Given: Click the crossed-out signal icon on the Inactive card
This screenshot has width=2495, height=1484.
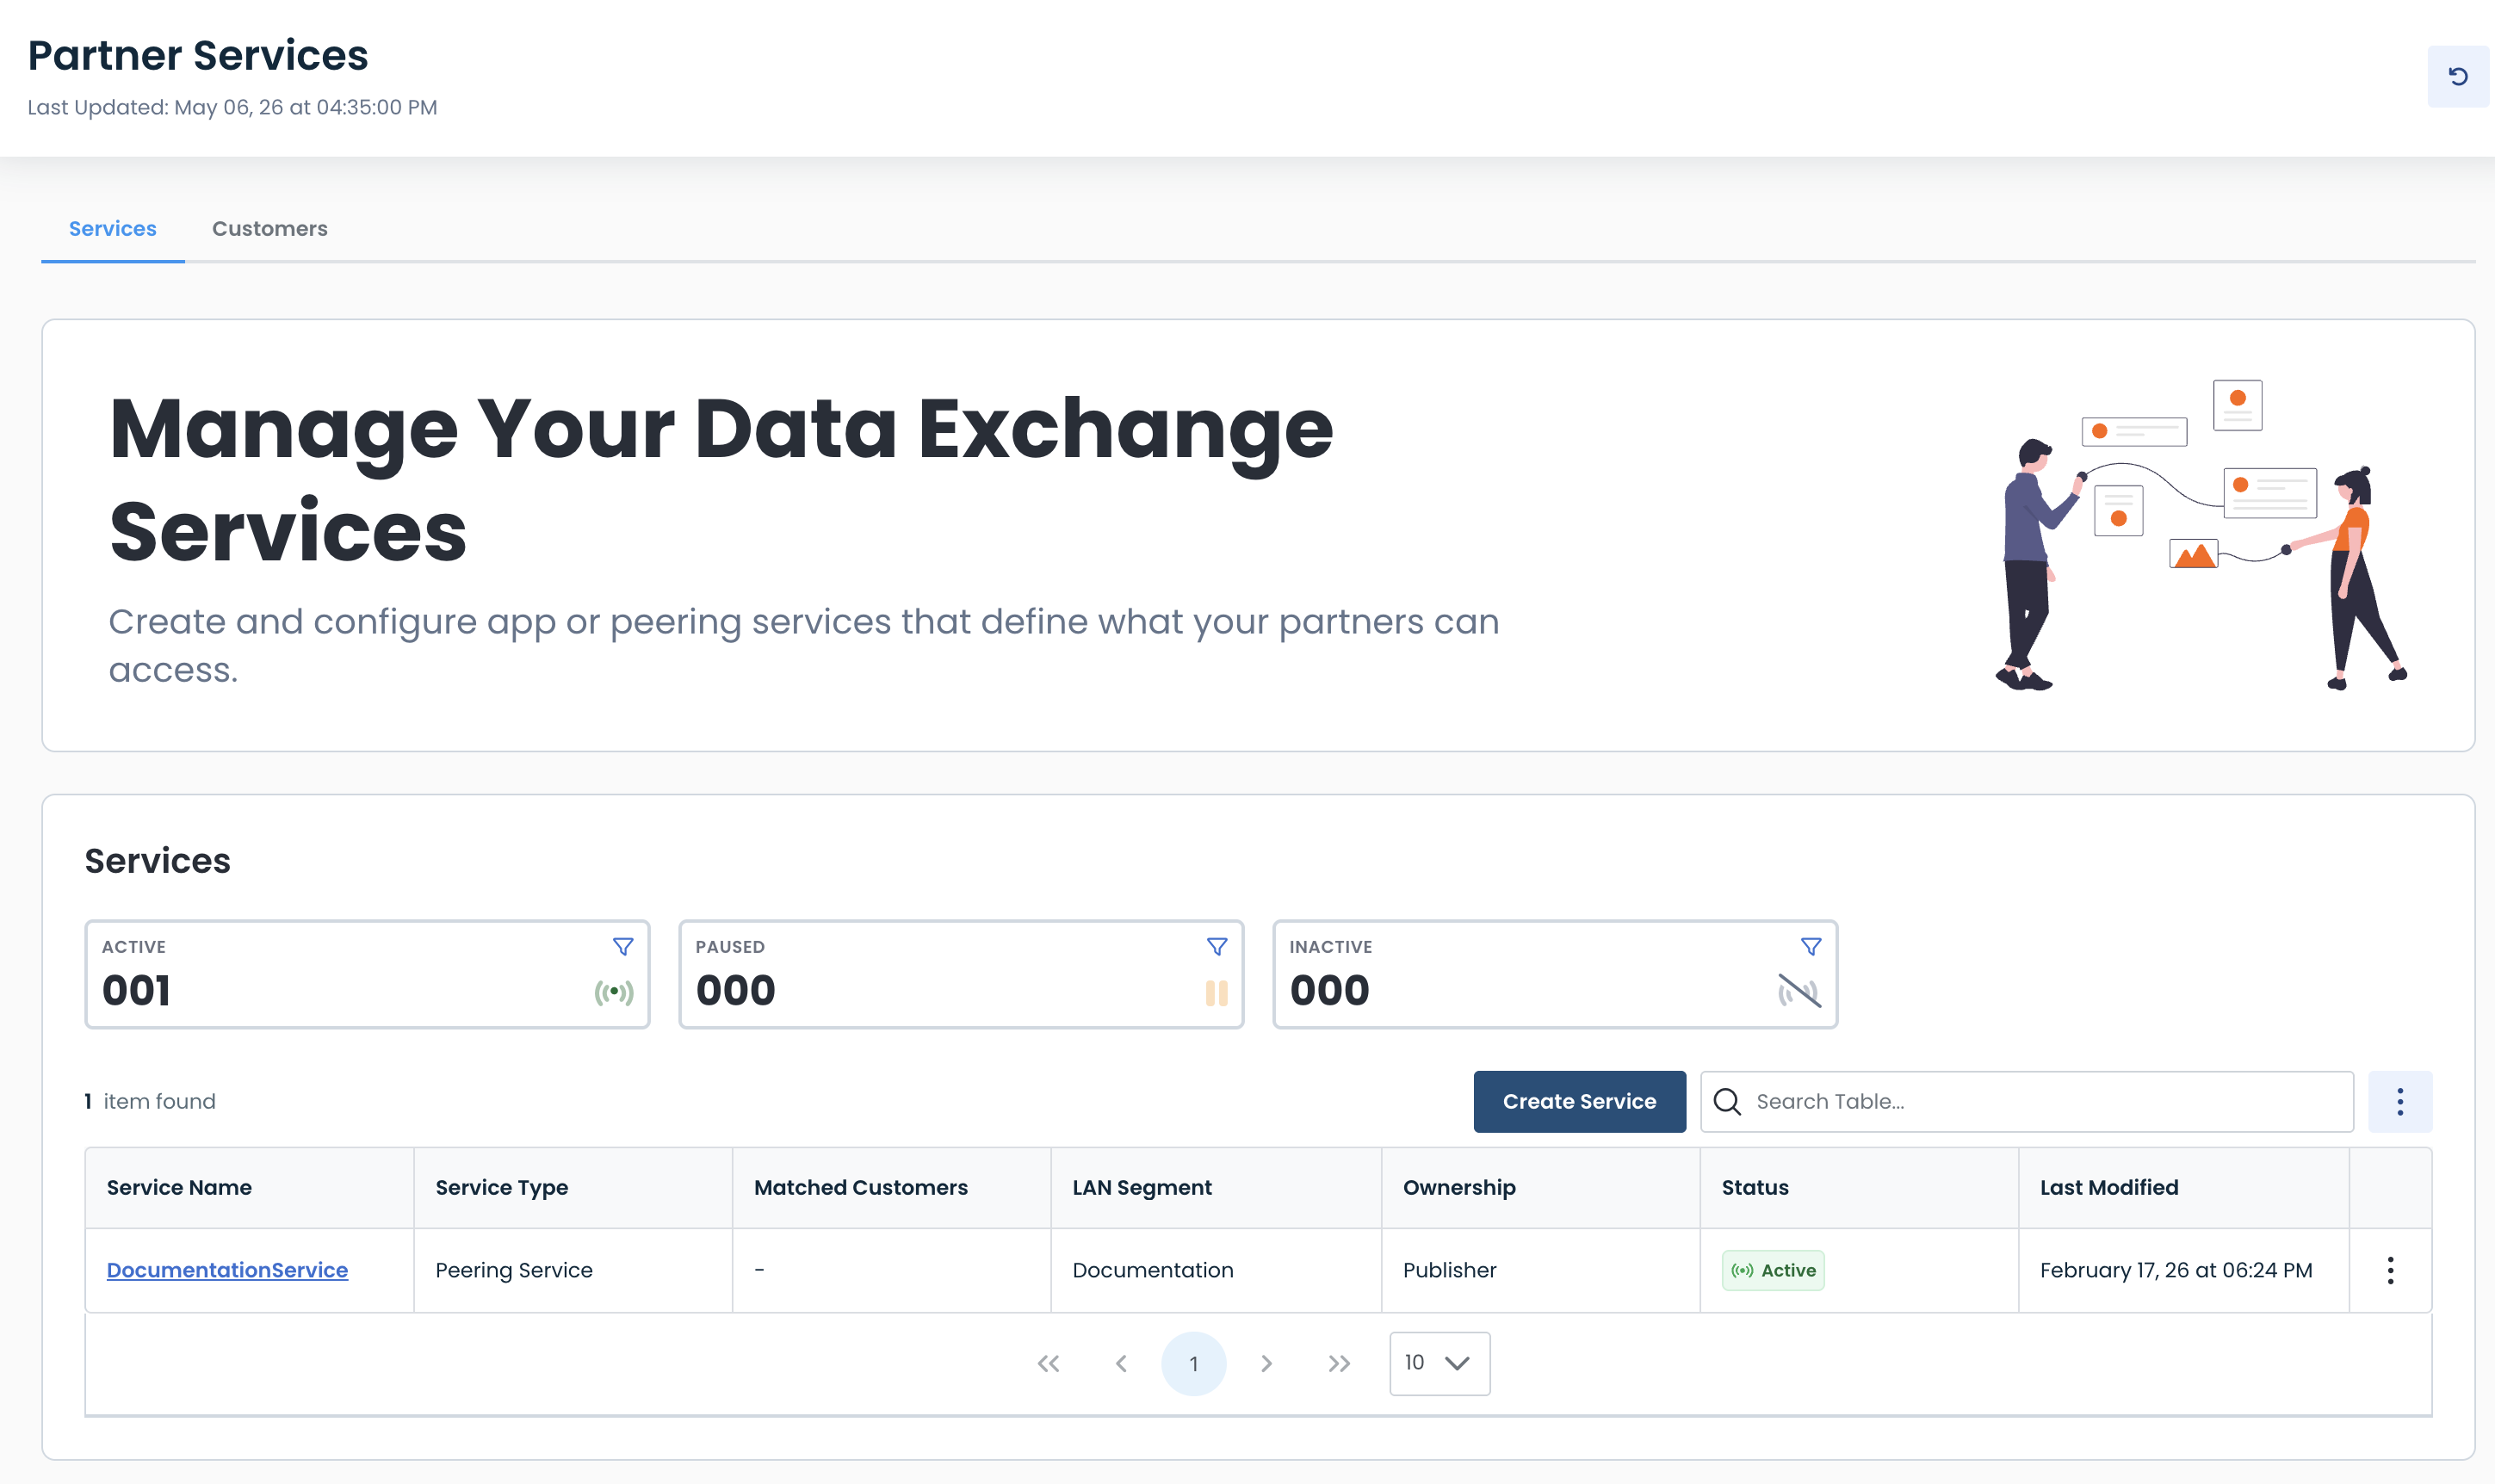Looking at the screenshot, I should (x=1799, y=991).
